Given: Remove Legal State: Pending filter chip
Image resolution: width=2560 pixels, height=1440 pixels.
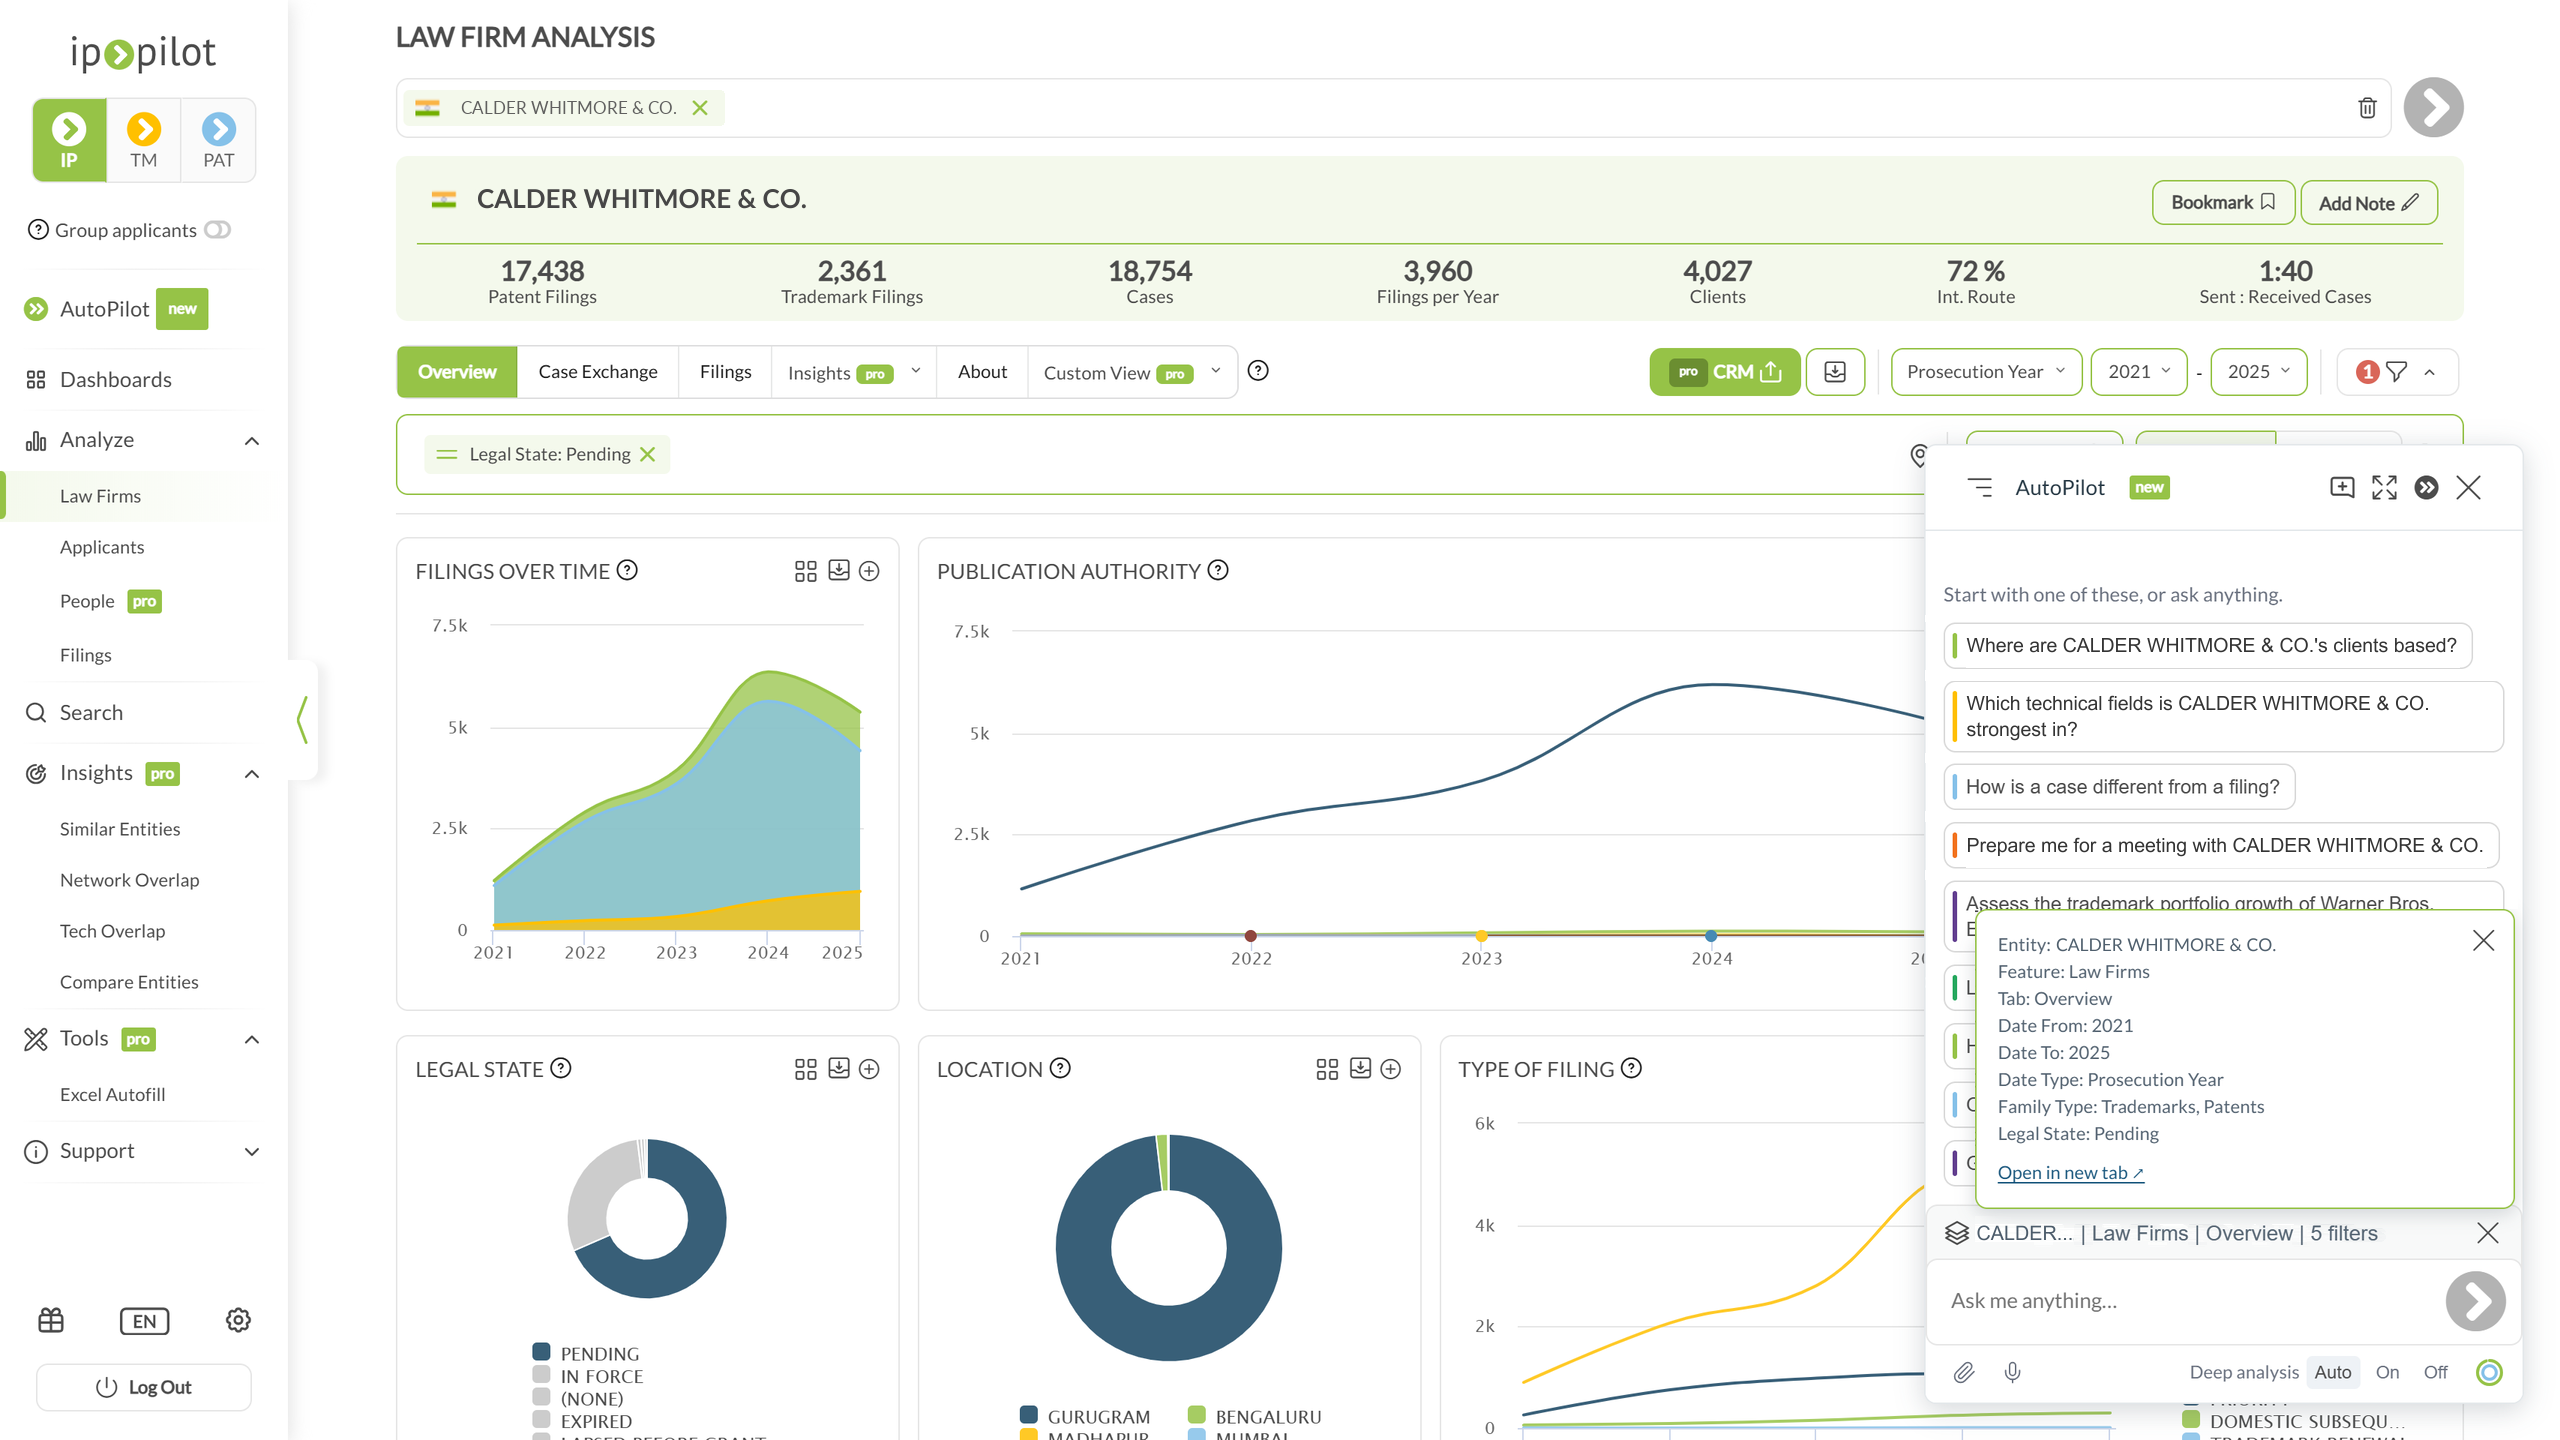Looking at the screenshot, I should pyautogui.click(x=648, y=454).
